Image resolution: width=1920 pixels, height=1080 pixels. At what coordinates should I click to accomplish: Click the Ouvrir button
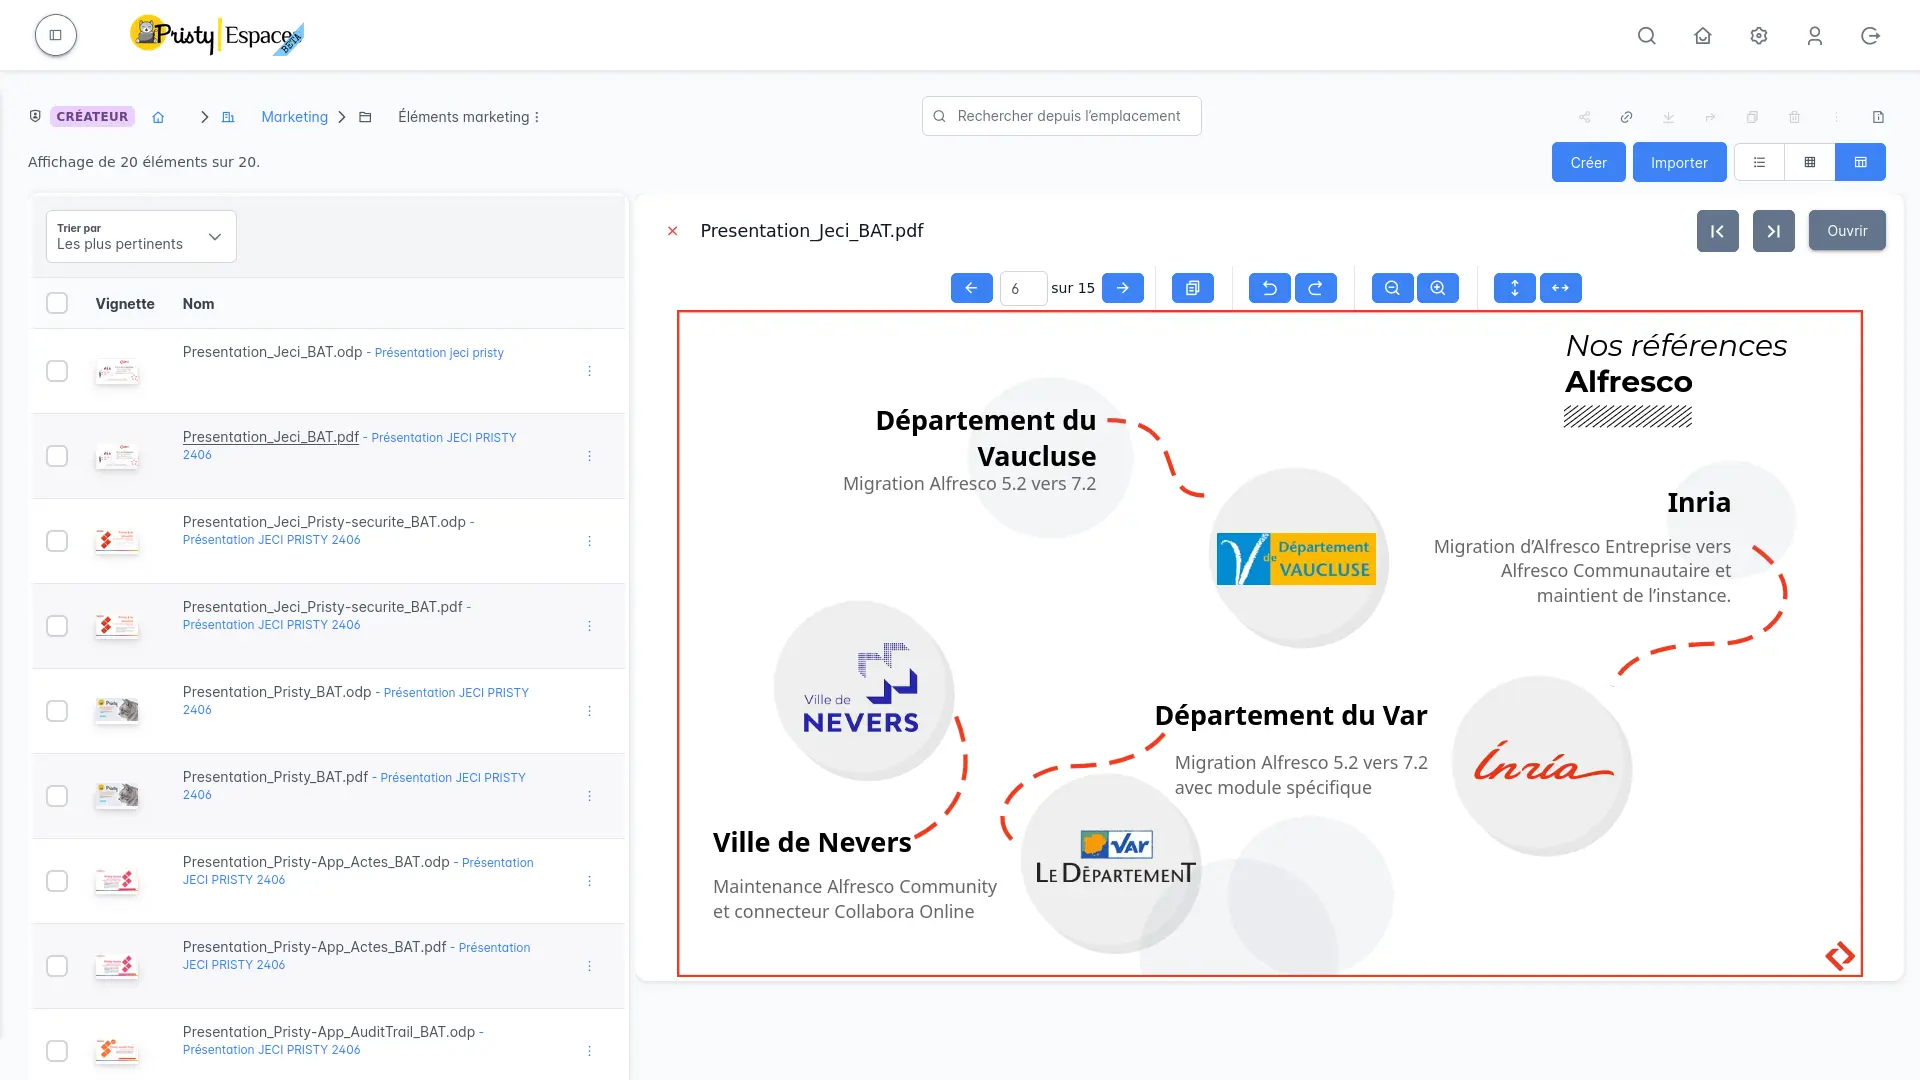coord(1847,231)
